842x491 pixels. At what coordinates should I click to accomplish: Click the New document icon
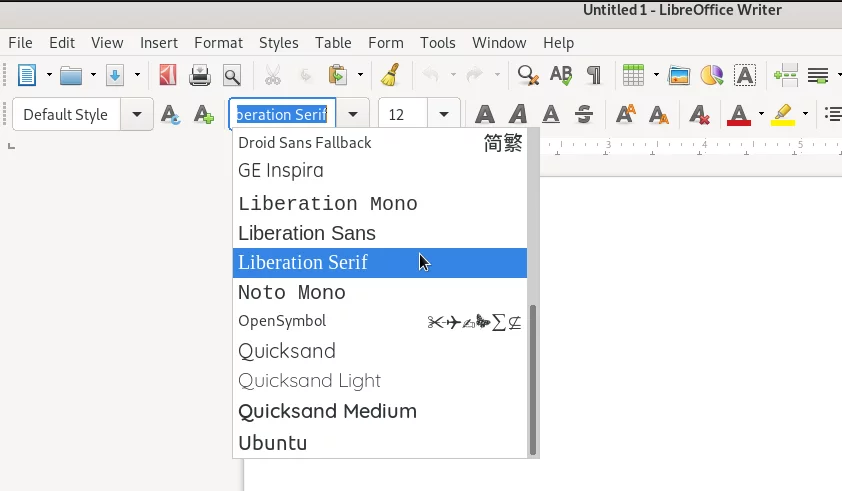pos(26,75)
